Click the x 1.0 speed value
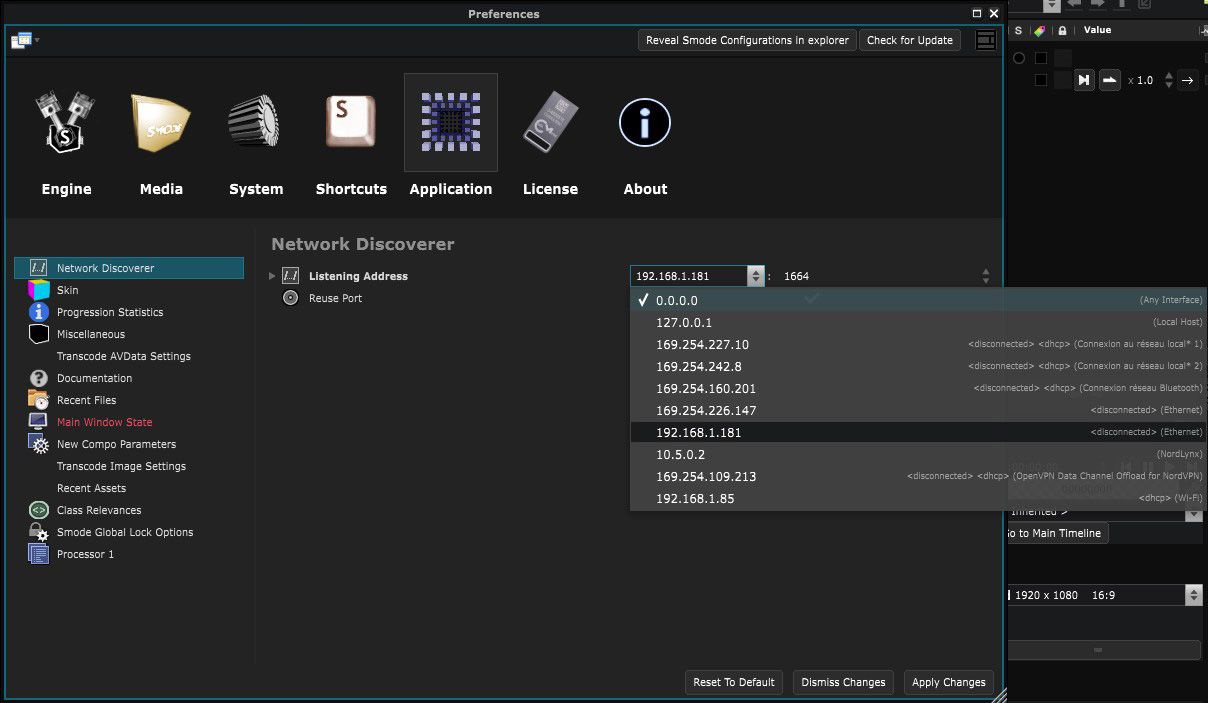Screen dimensions: 1208x703 [1141, 80]
